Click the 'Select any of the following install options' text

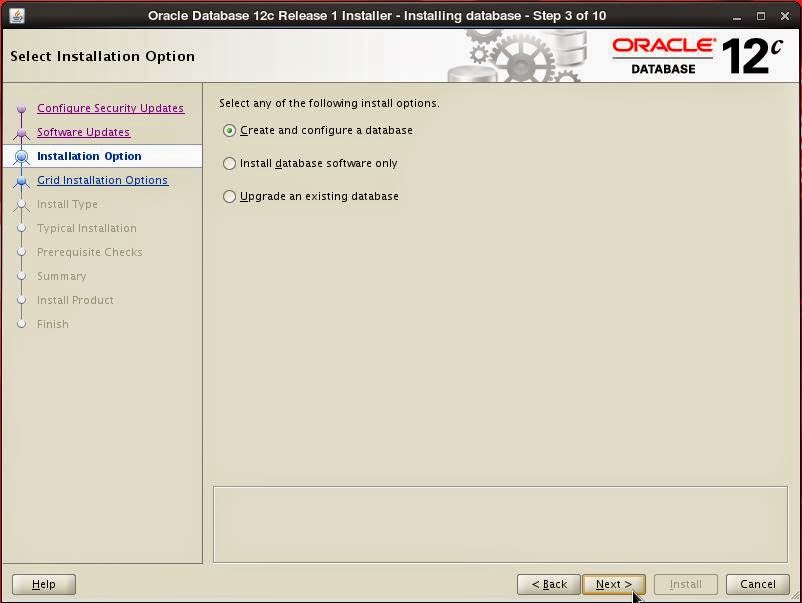tap(329, 103)
